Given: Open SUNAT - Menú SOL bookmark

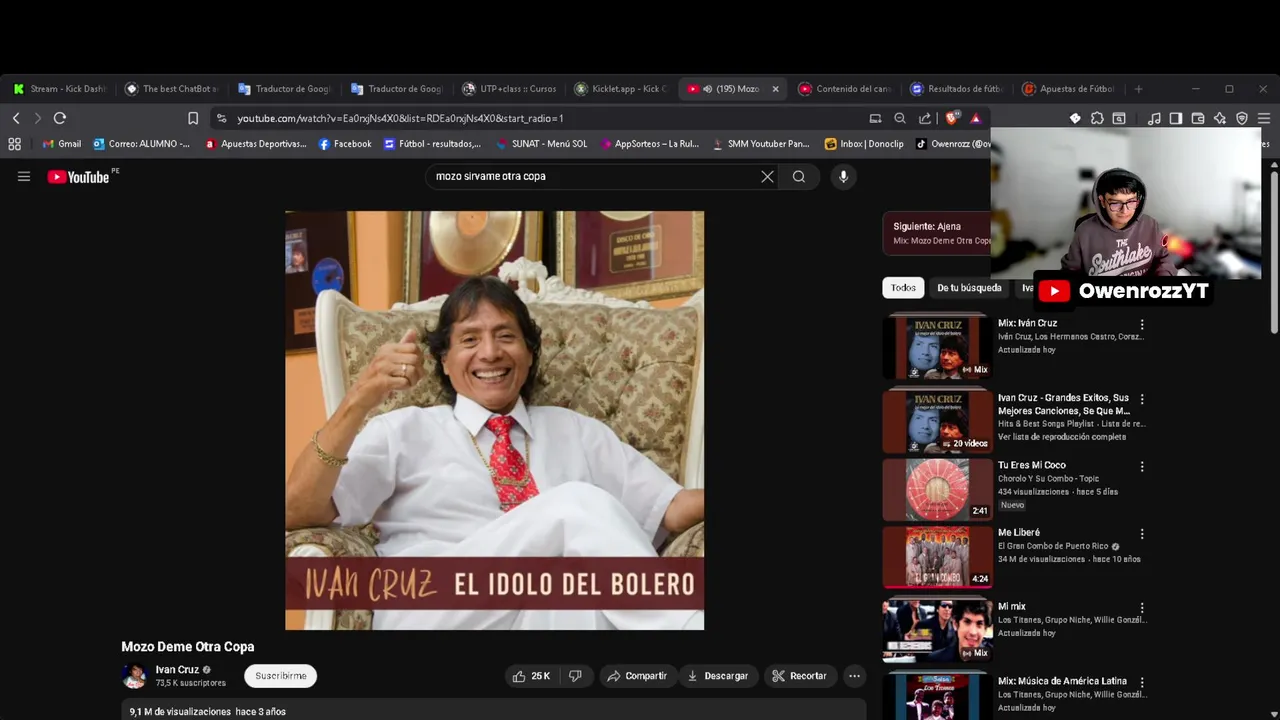Looking at the screenshot, I should click(542, 144).
